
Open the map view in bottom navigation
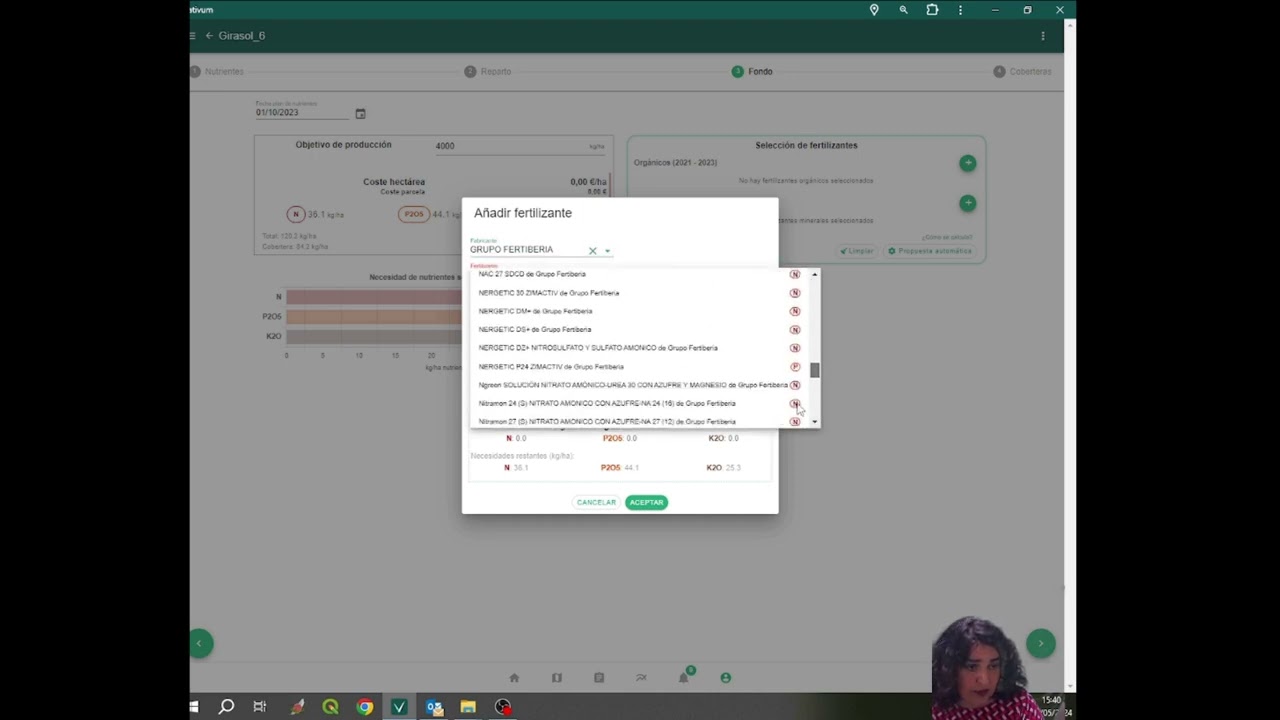[x=557, y=678]
